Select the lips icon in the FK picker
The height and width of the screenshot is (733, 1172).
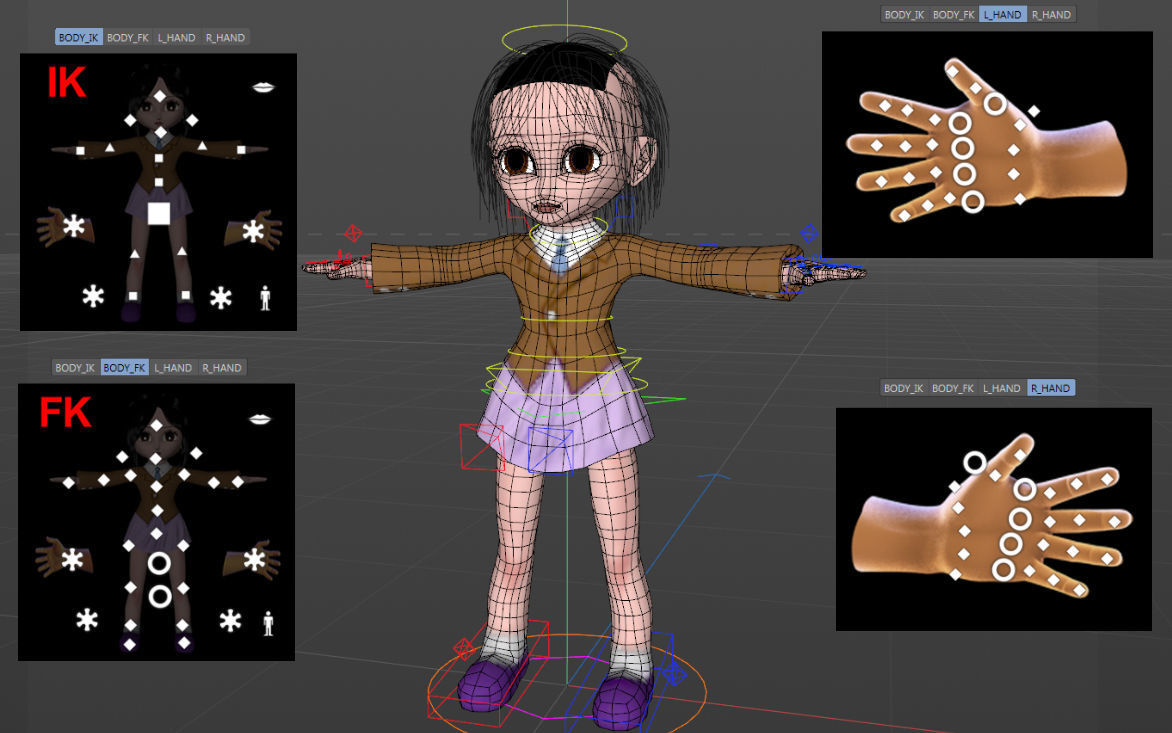(x=261, y=418)
